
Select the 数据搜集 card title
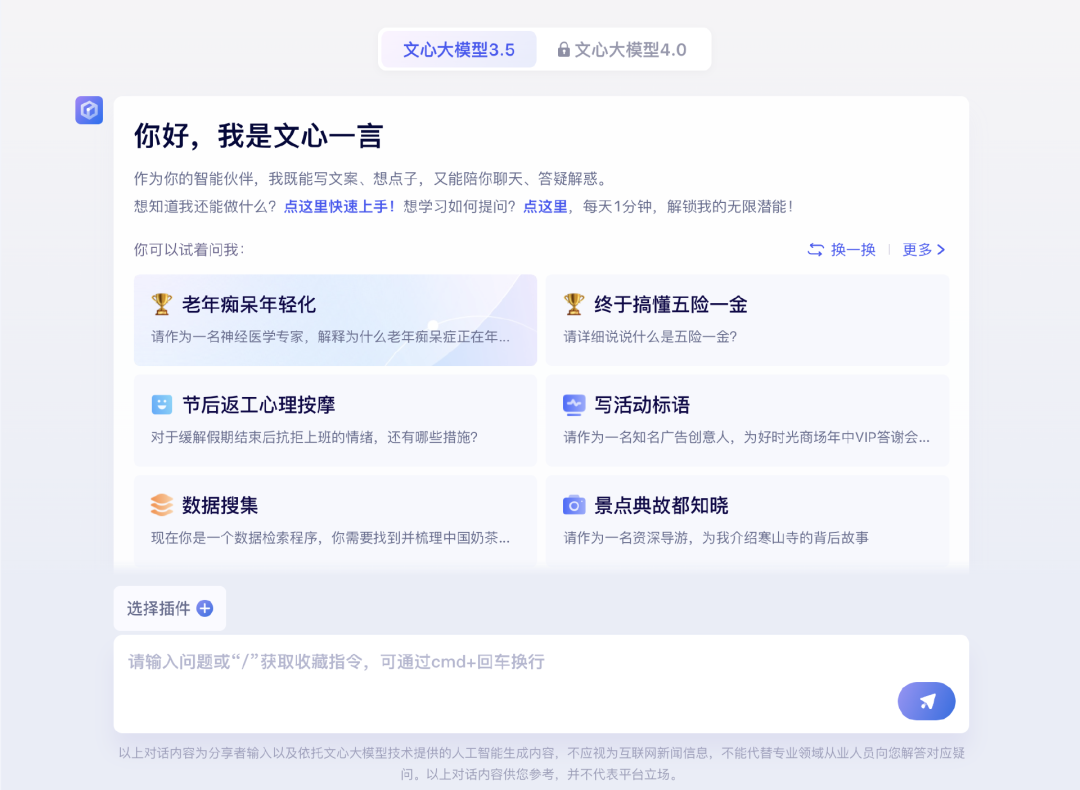pos(220,506)
